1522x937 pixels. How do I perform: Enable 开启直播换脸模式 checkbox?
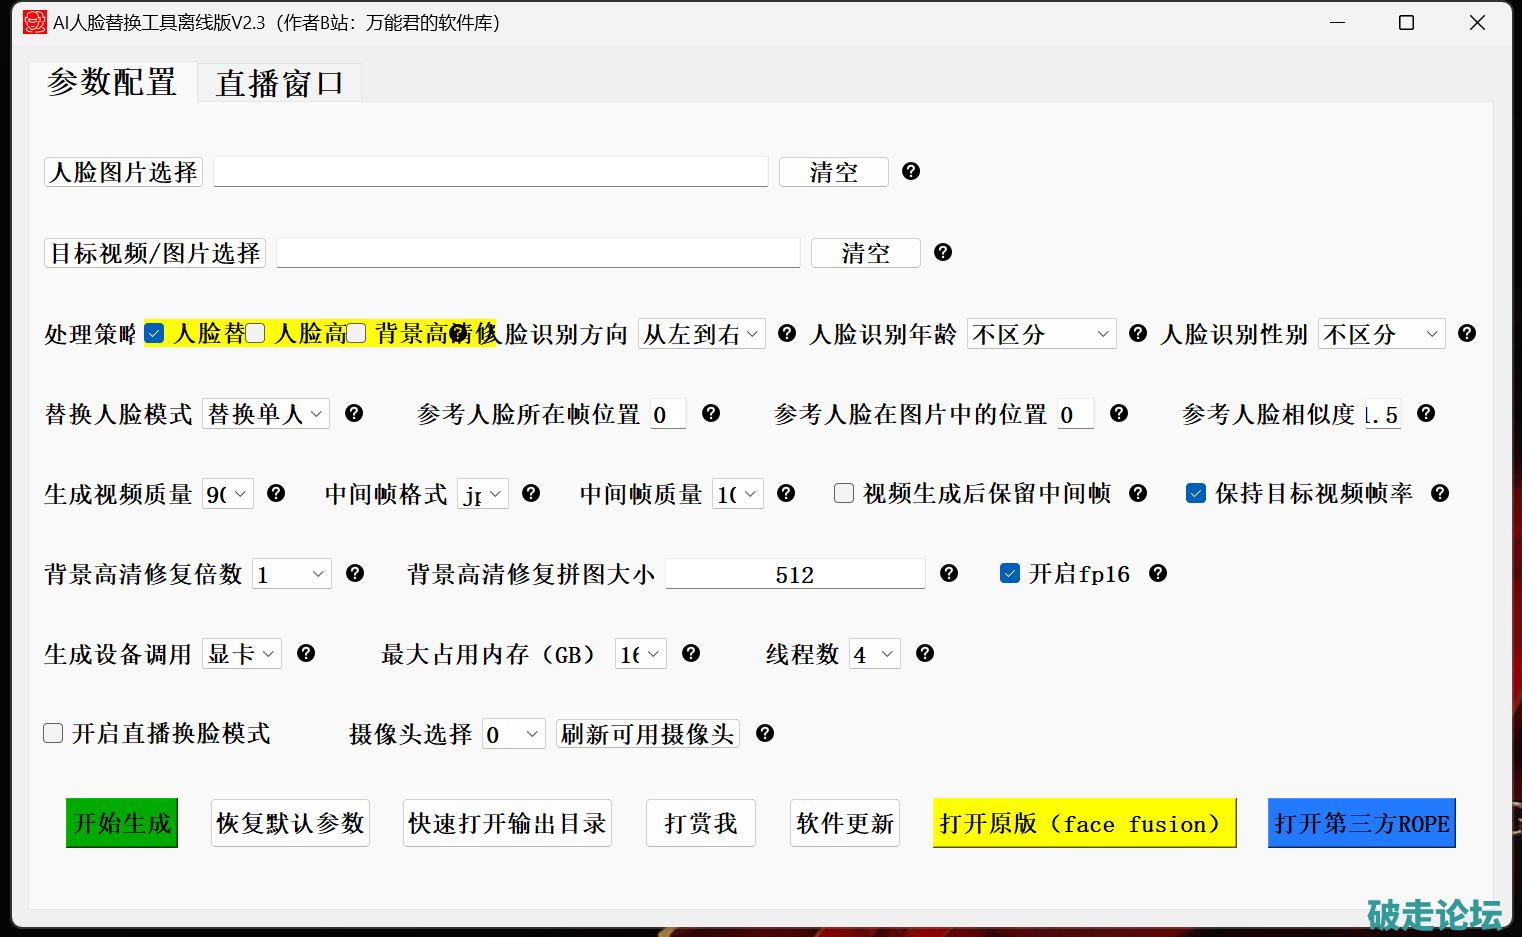(x=54, y=734)
